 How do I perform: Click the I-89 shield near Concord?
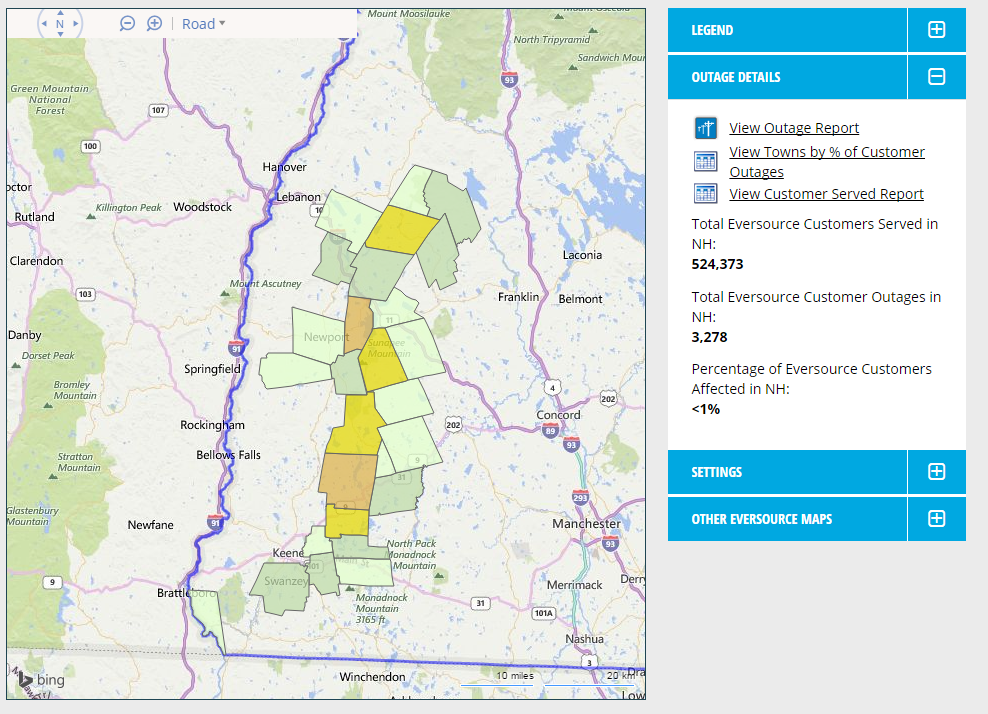pyautogui.click(x=550, y=431)
